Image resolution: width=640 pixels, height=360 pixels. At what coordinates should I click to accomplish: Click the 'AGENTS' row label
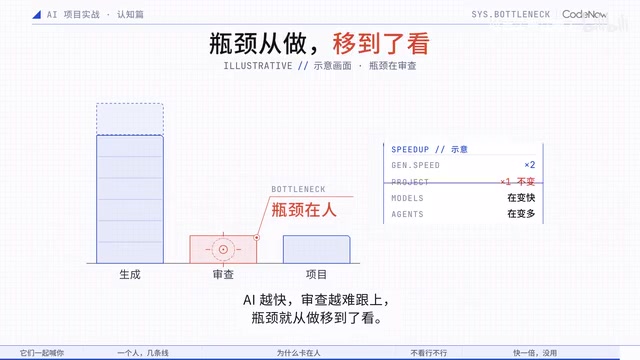[x=407, y=214]
